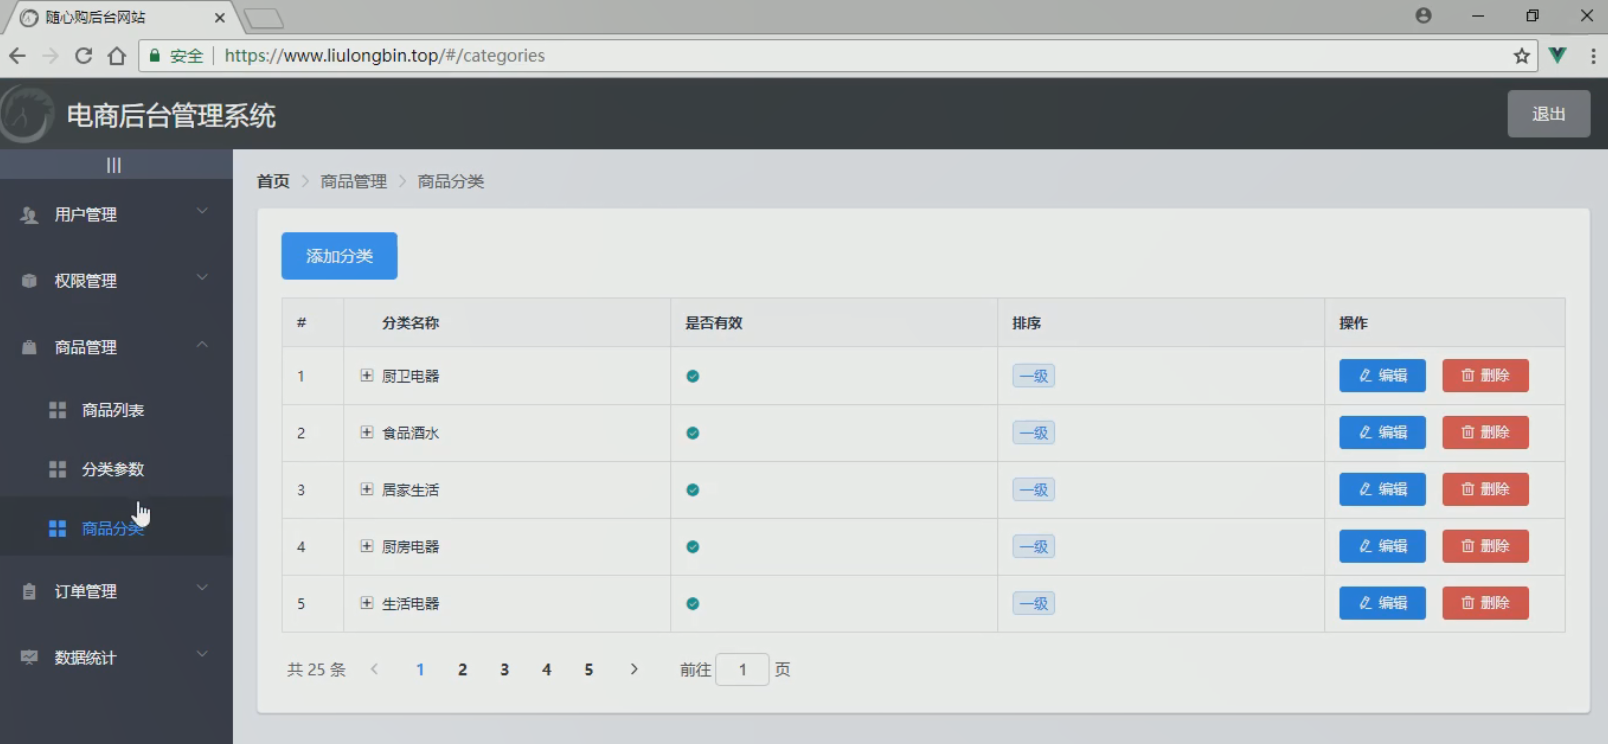This screenshot has width=1608, height=744.
Task: Open the 用户管理 menu
Action: pos(116,215)
